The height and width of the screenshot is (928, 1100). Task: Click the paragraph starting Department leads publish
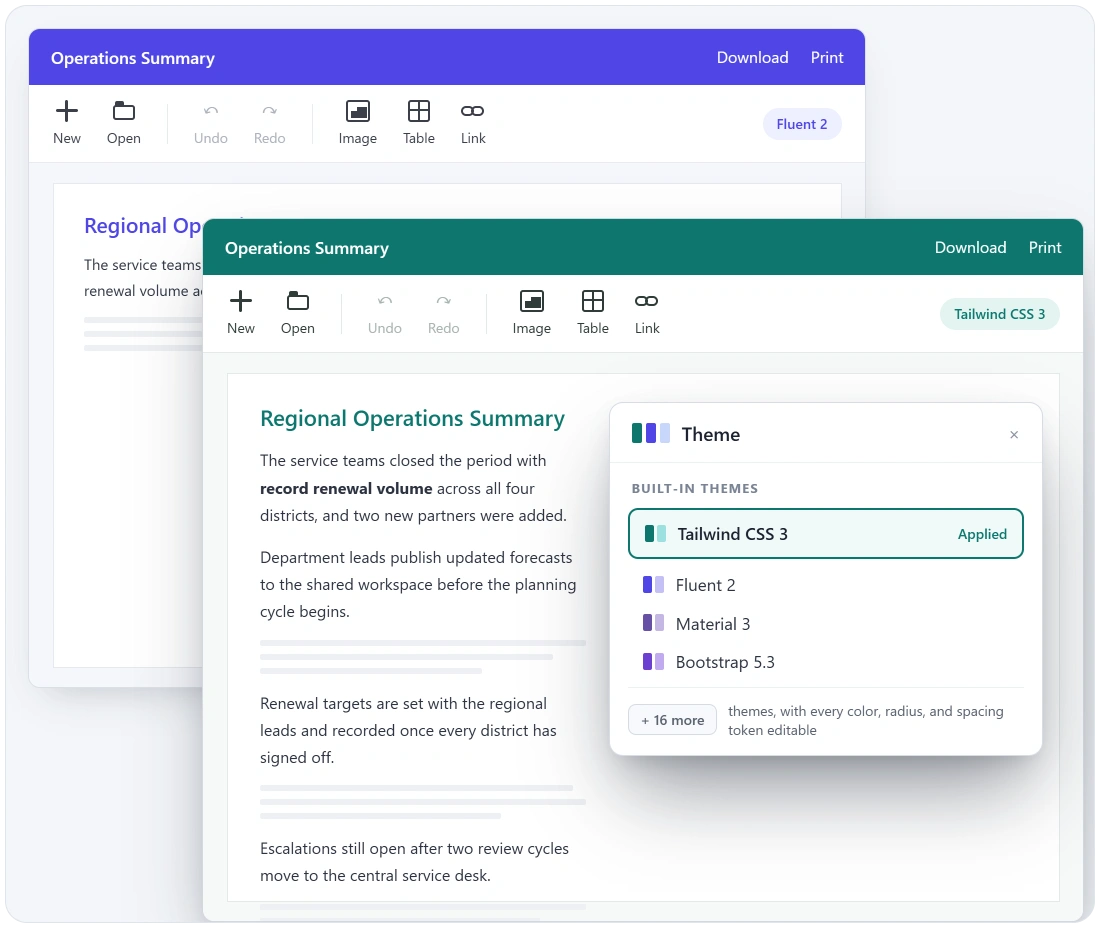pyautogui.click(x=418, y=584)
